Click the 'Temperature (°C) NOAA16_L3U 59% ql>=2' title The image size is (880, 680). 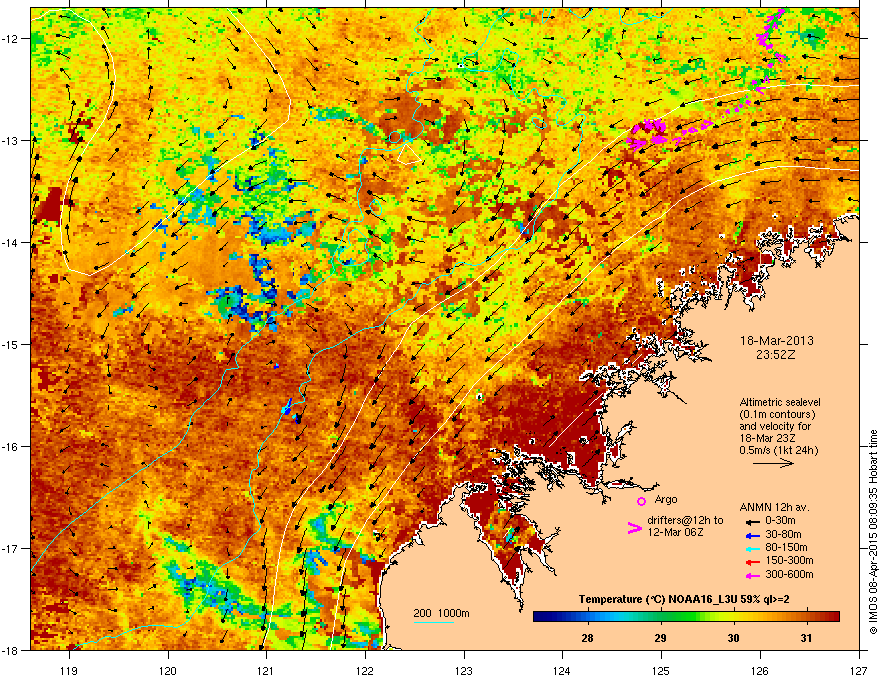tap(684, 599)
